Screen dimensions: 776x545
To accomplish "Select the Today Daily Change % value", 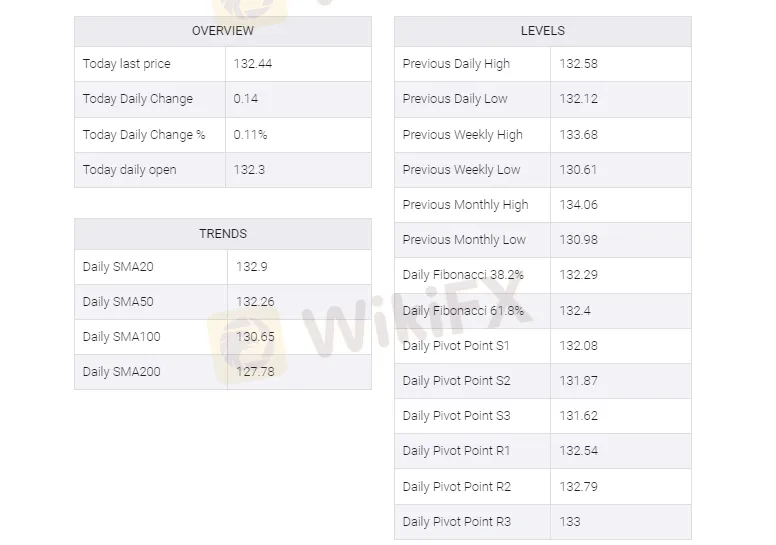I will pos(250,135).
